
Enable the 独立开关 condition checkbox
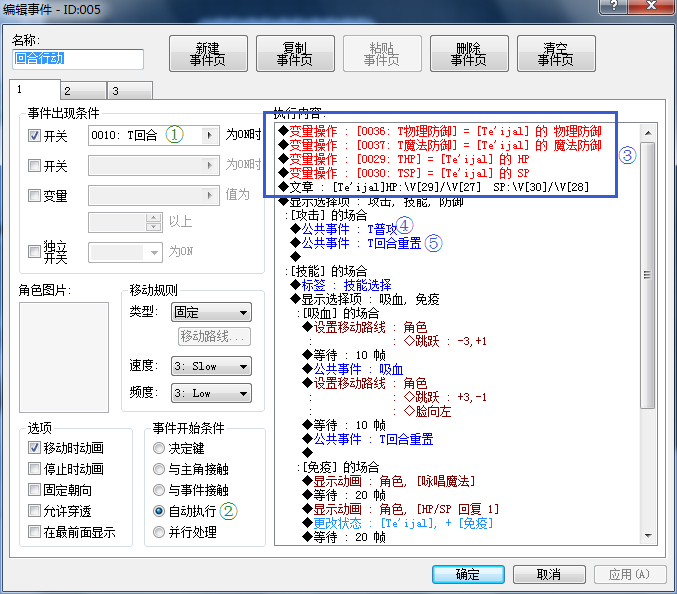[34, 251]
